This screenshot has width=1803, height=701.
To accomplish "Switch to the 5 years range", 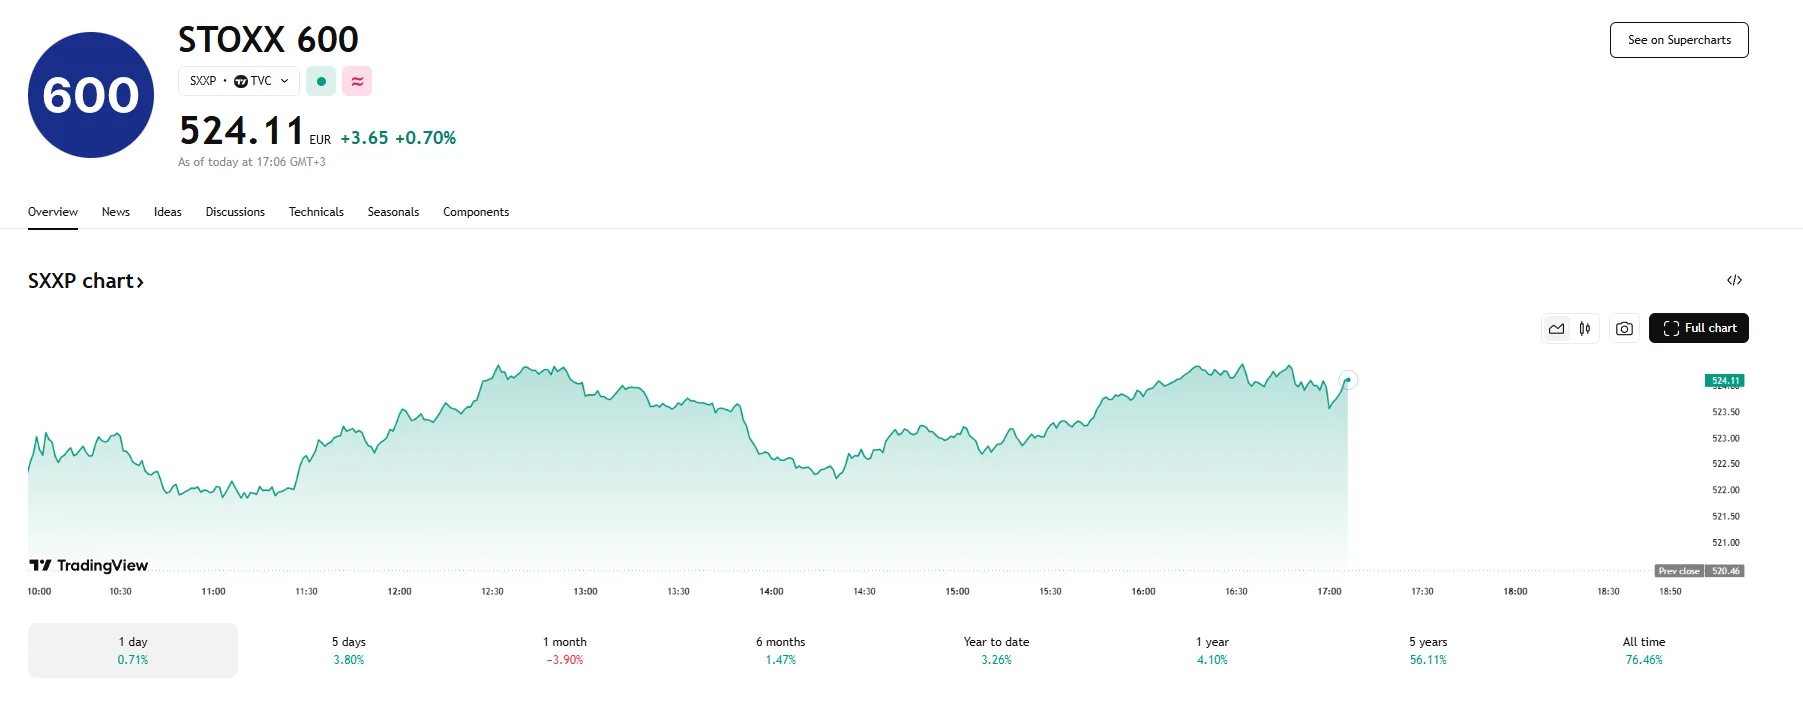I will point(1427,650).
